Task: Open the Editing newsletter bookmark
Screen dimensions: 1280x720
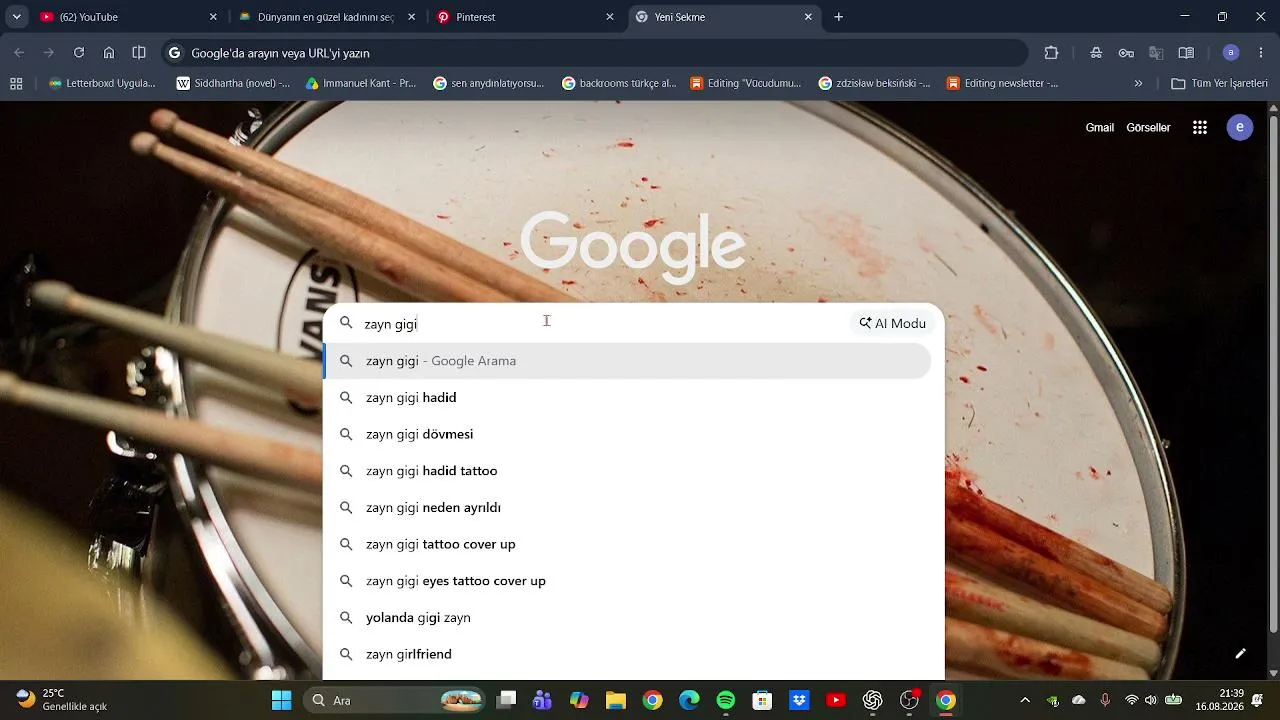Action: (1003, 84)
